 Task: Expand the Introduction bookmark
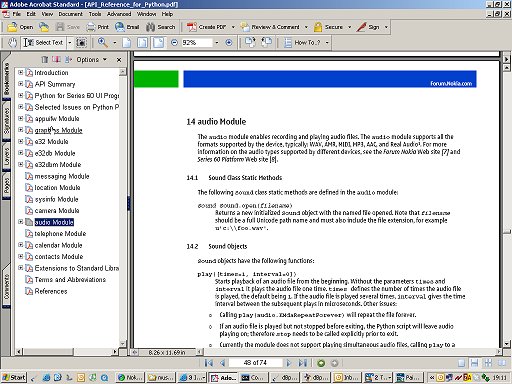click(21, 72)
